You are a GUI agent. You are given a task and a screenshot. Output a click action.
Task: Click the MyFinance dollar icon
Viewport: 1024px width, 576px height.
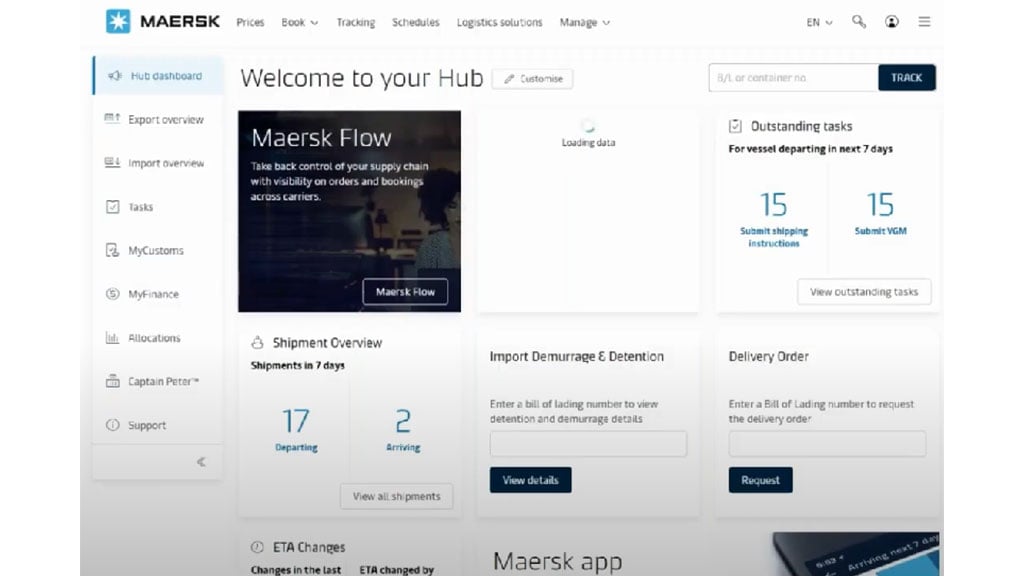point(112,294)
